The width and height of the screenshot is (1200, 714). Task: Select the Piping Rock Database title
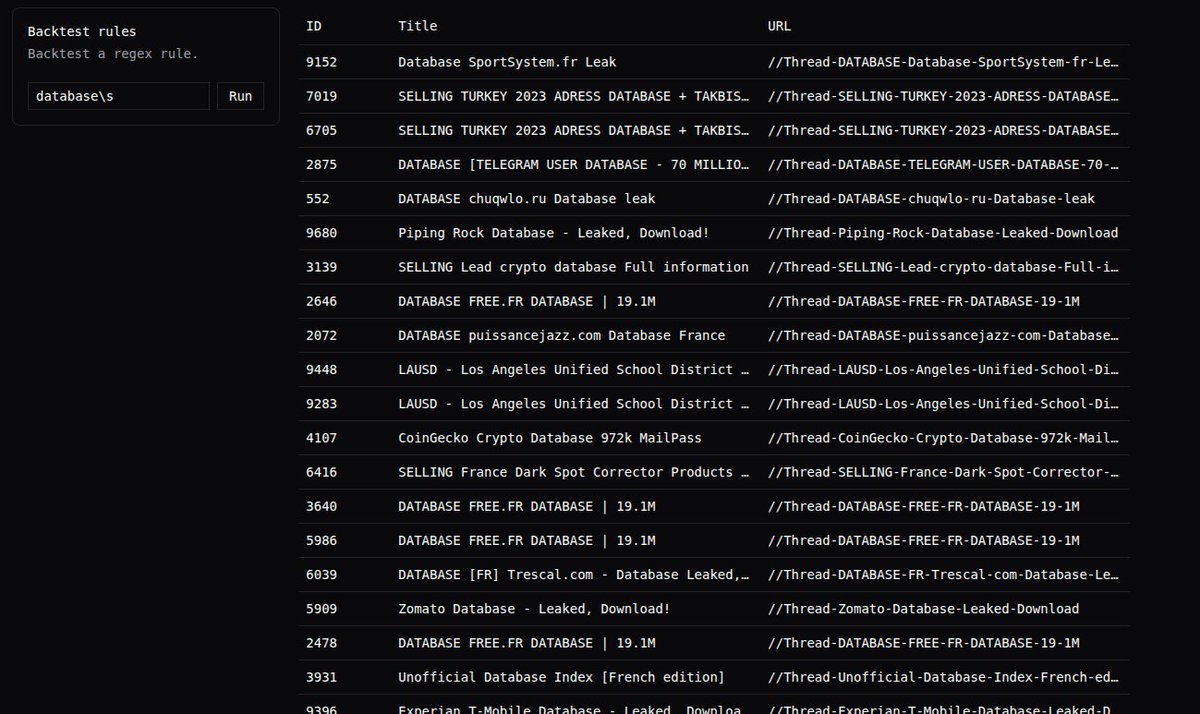click(x=554, y=233)
